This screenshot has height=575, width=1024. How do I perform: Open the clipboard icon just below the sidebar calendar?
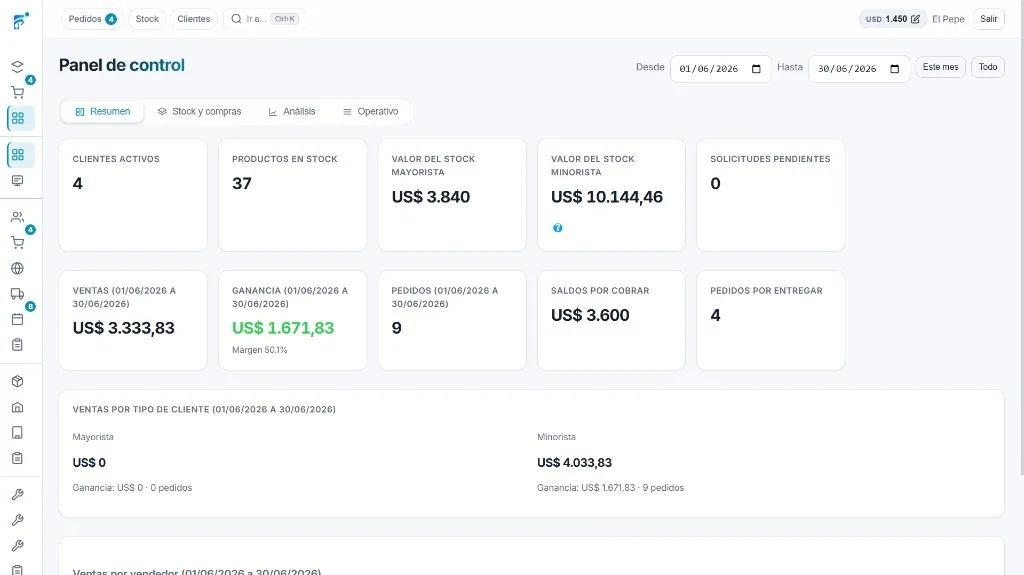click(18, 344)
